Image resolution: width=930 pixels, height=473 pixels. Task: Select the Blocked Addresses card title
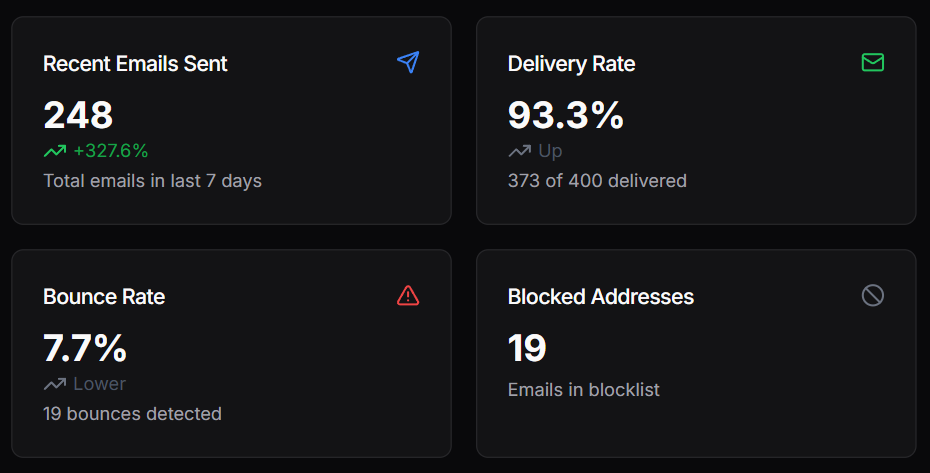tap(600, 297)
